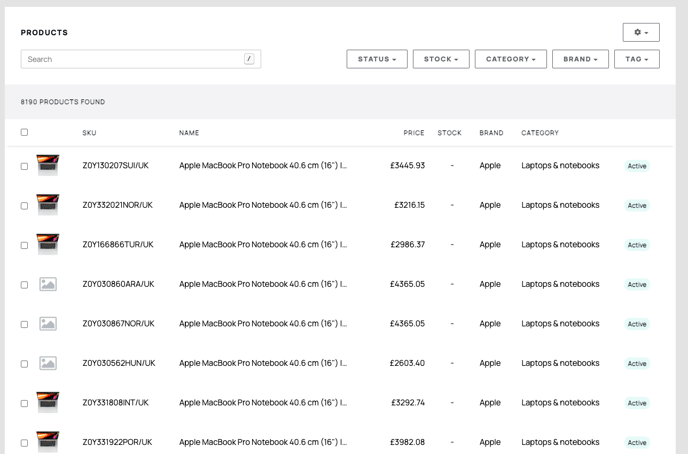Open MacBook thumbnail for Z0Y130207SUI/UK
688x454 pixels.
click(x=47, y=165)
